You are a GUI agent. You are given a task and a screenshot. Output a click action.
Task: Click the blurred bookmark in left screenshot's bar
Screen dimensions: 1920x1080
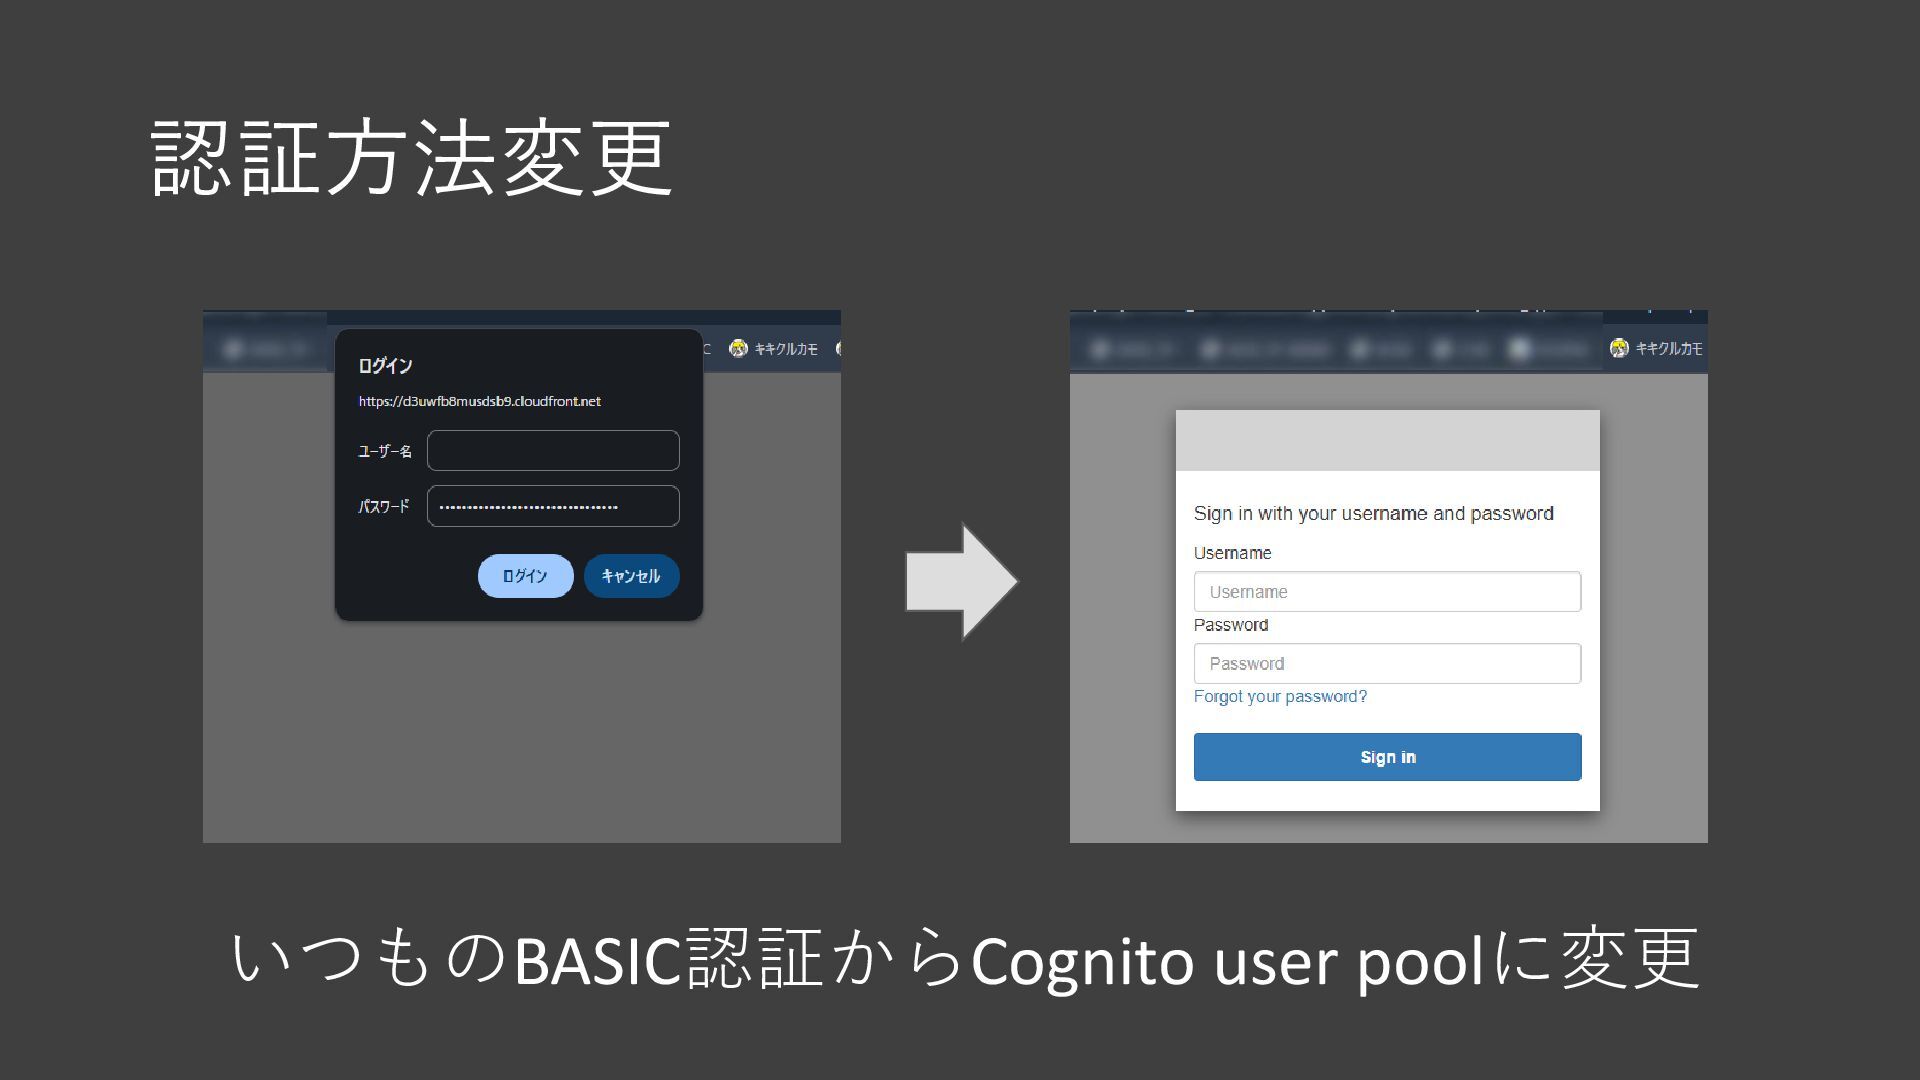coord(266,349)
